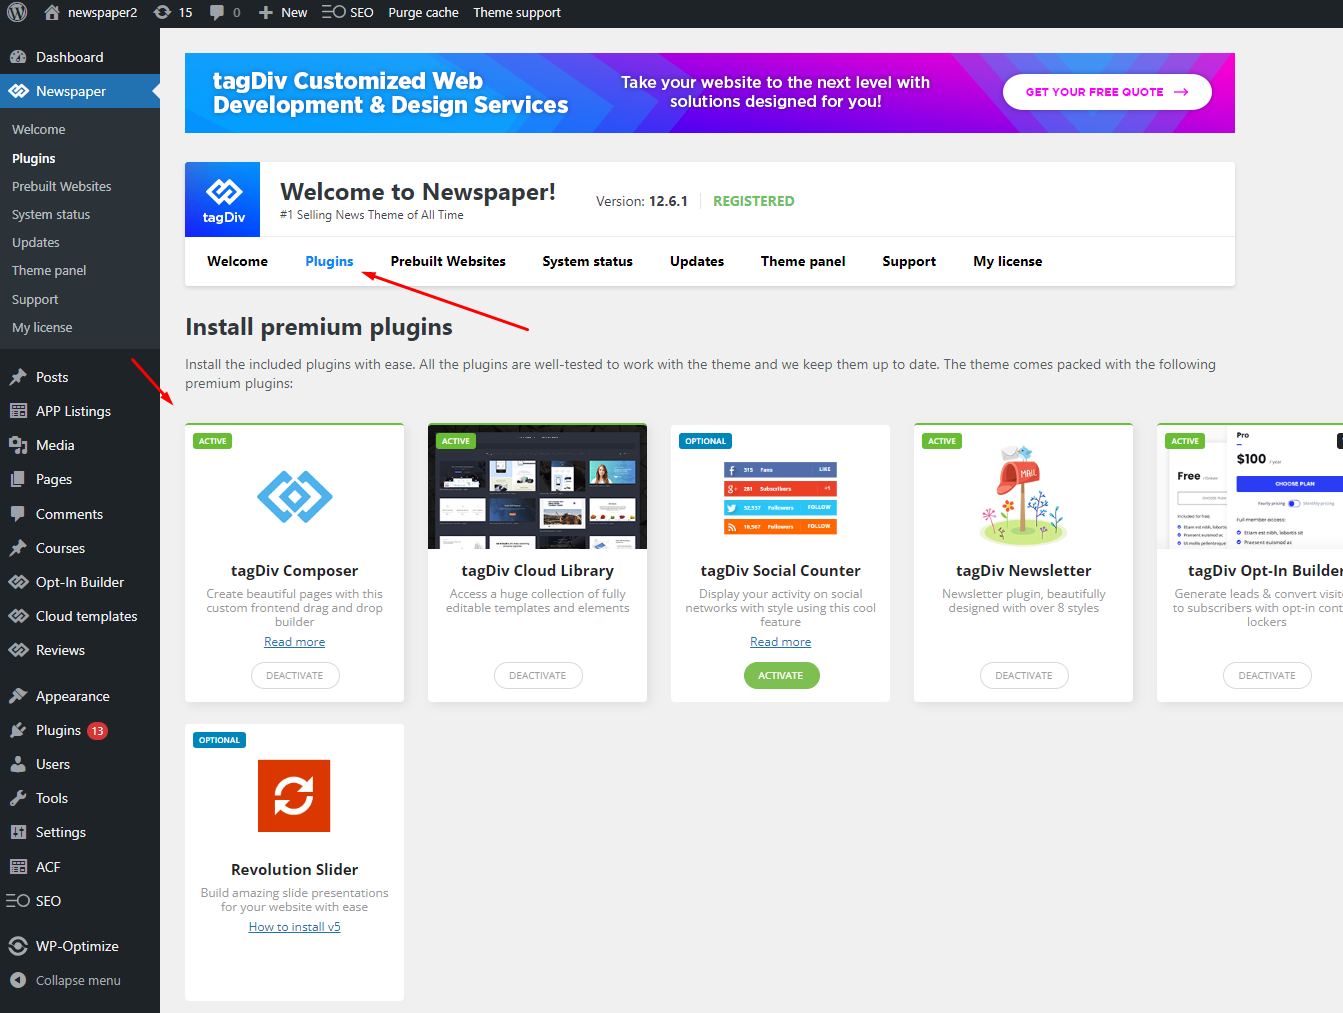Click the Media icon
The height and width of the screenshot is (1013, 1343).
coord(18,445)
